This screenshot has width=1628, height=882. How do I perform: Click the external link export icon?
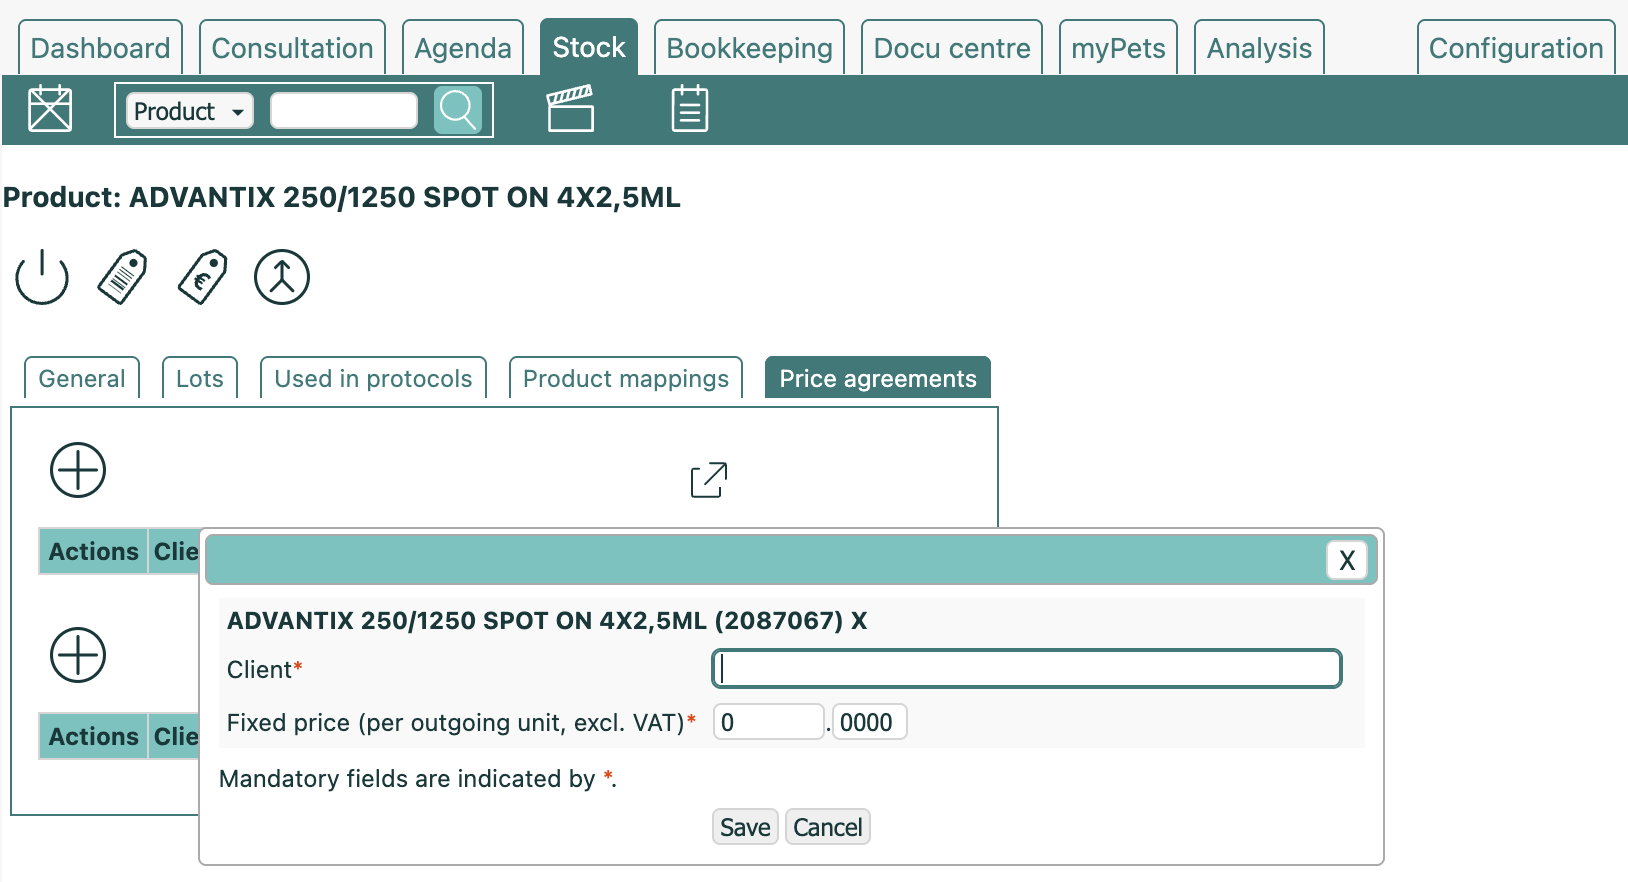709,480
